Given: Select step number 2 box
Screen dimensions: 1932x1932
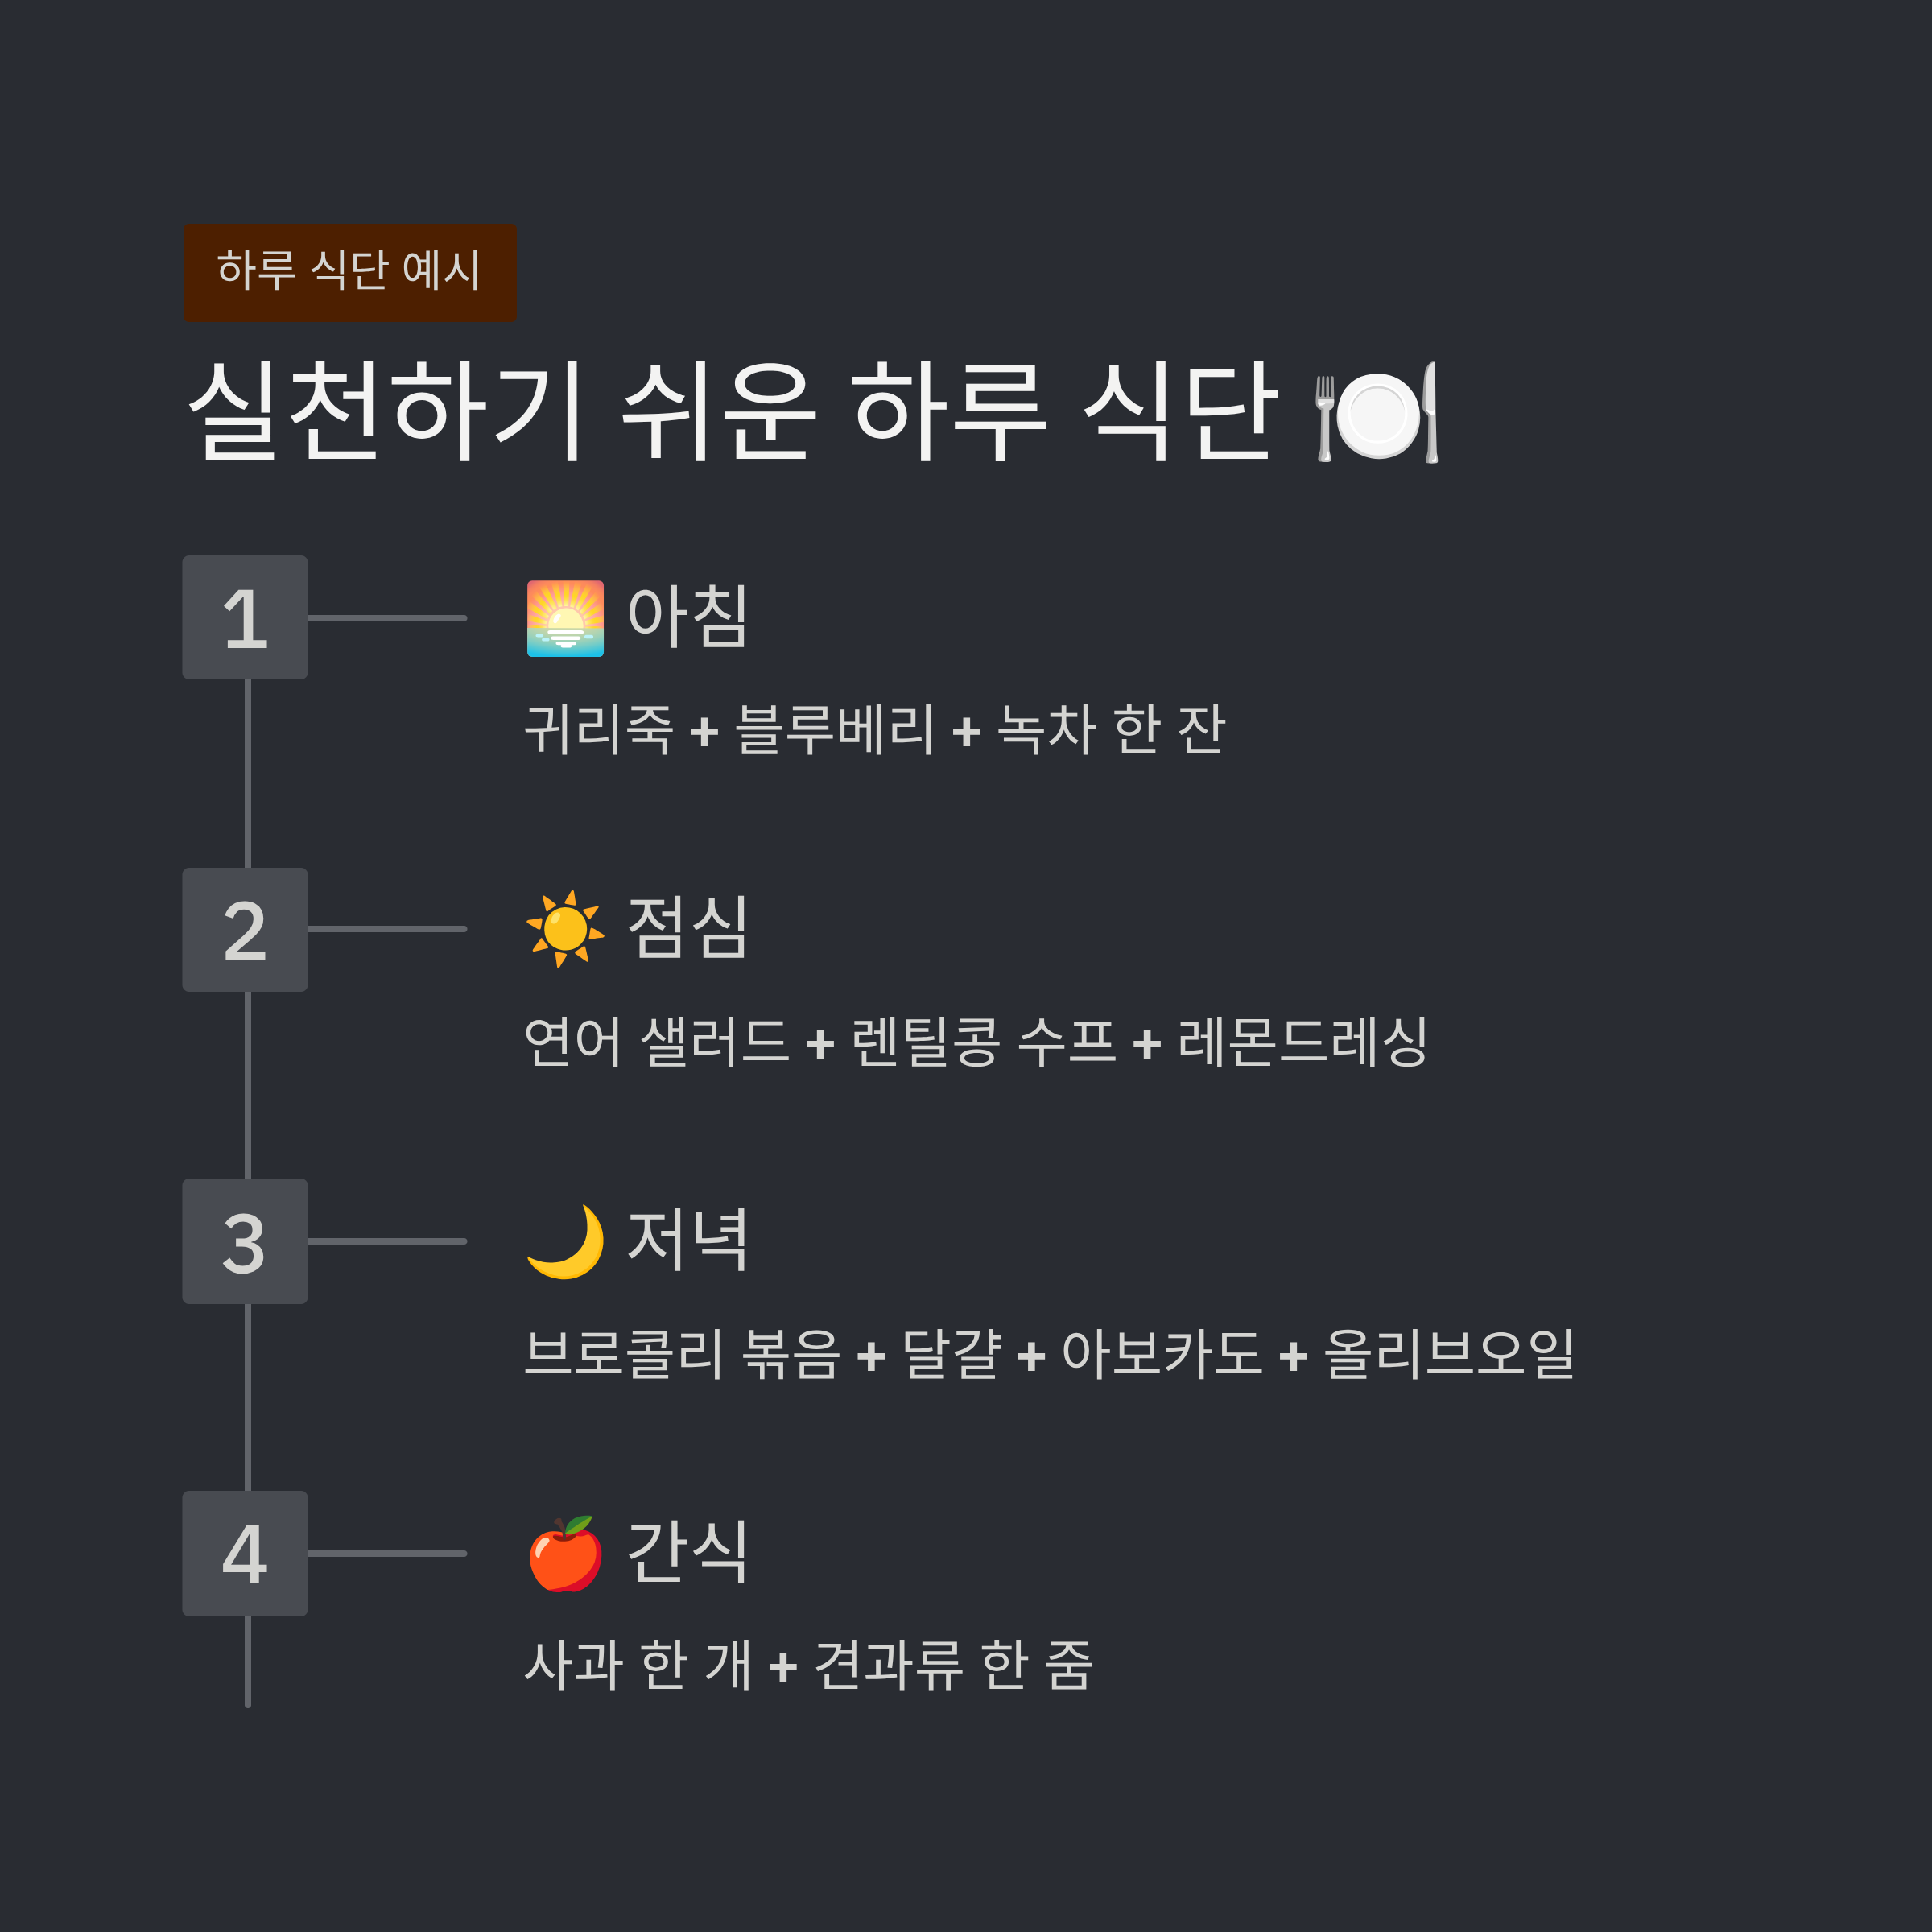Looking at the screenshot, I should pyautogui.click(x=245, y=929).
